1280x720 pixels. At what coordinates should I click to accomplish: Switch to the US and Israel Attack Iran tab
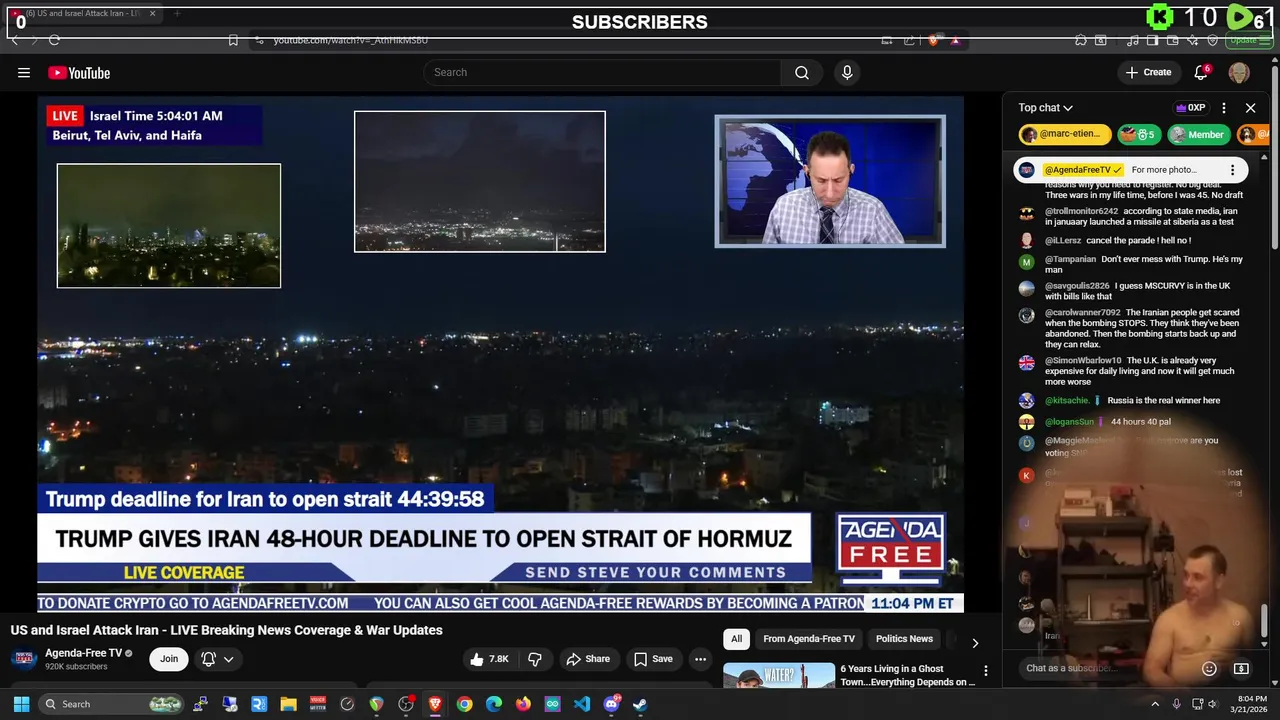84,14
